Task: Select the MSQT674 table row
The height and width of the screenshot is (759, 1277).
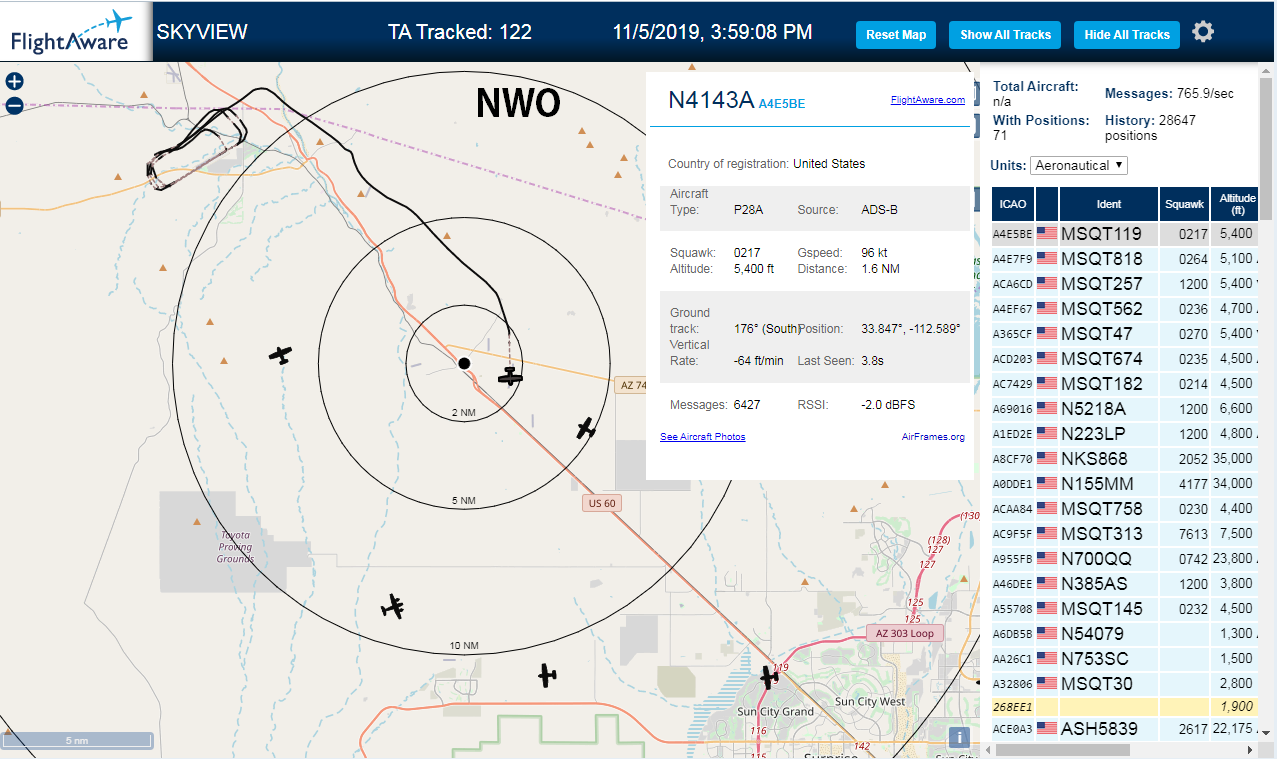Action: coord(1124,359)
